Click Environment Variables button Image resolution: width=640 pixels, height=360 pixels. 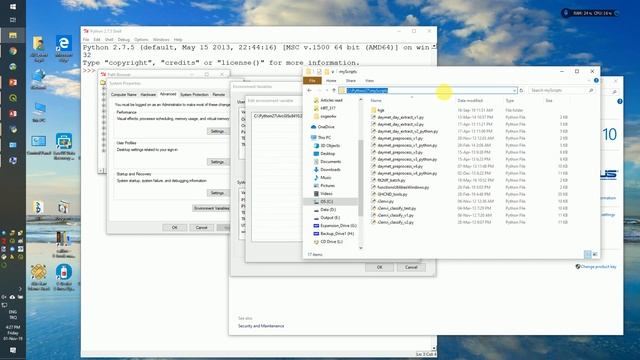(211, 208)
